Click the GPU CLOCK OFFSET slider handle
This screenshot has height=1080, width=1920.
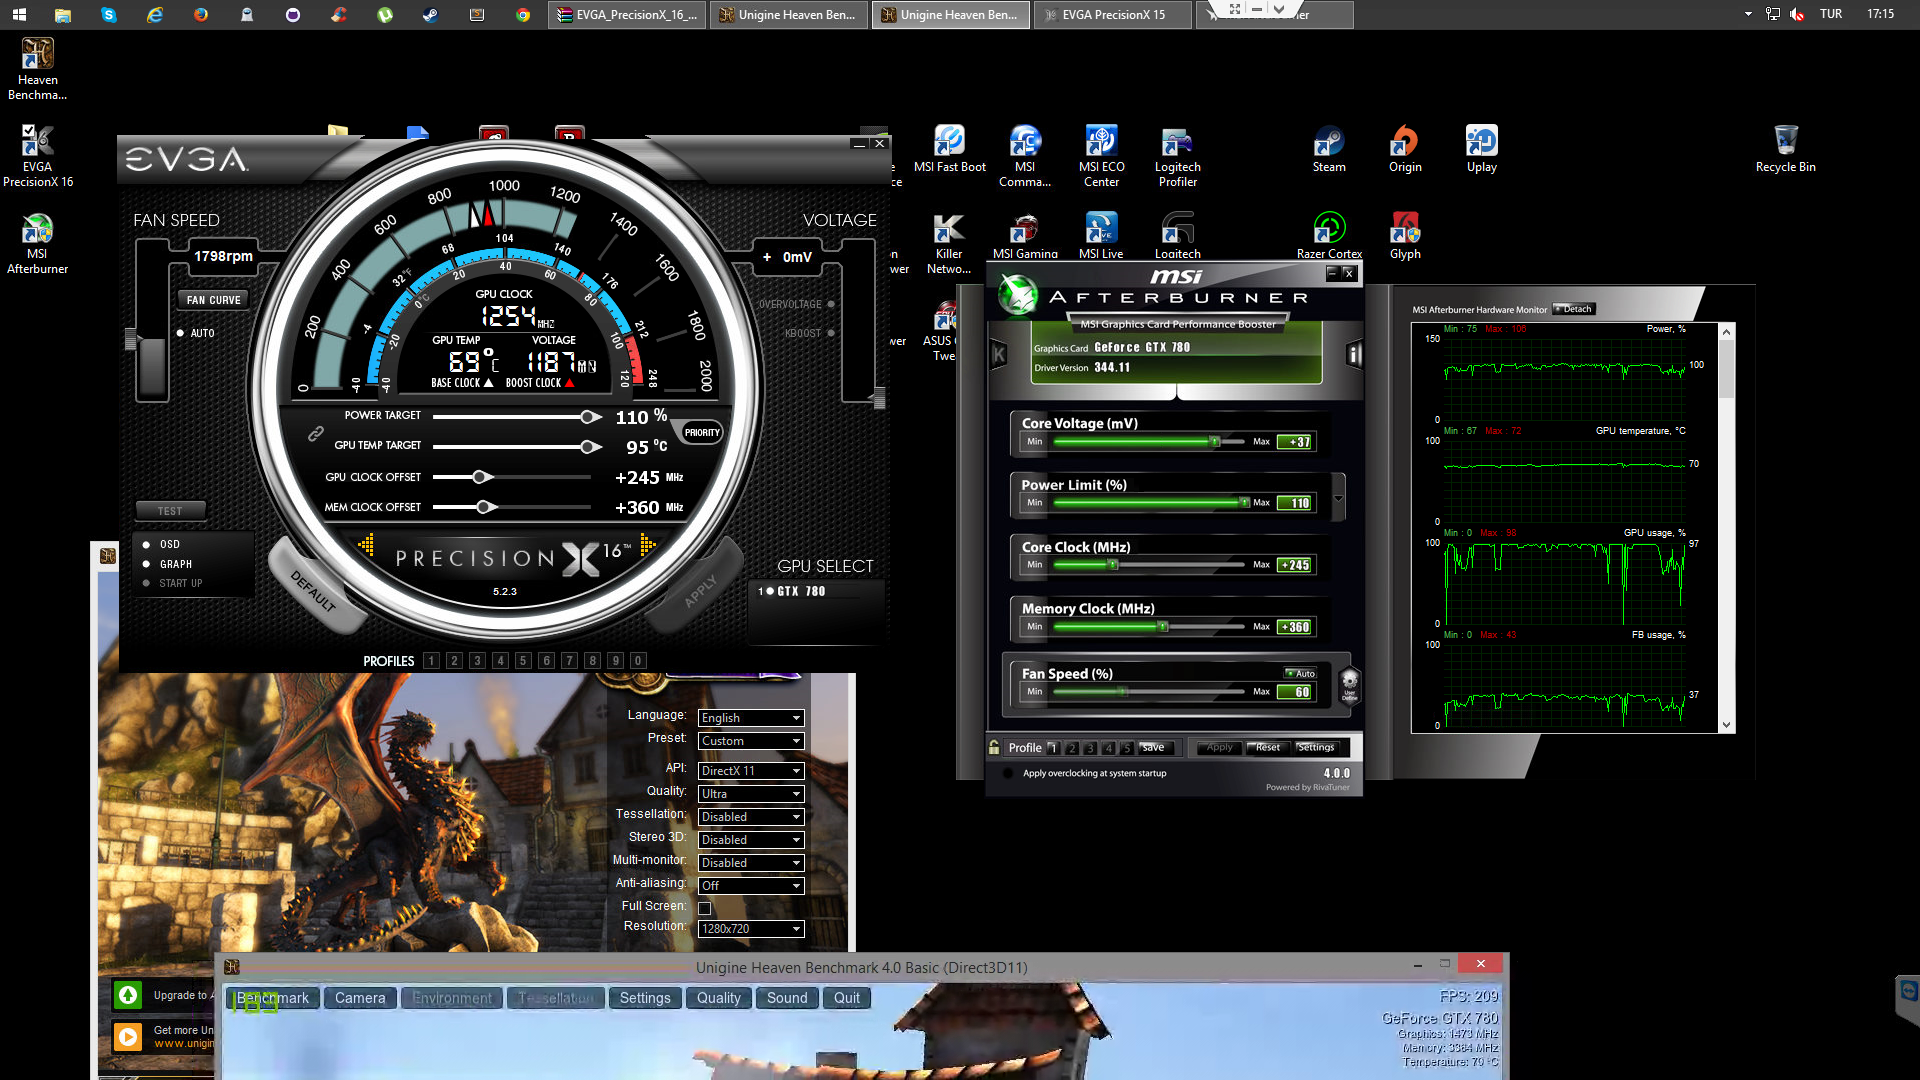[x=481, y=477]
